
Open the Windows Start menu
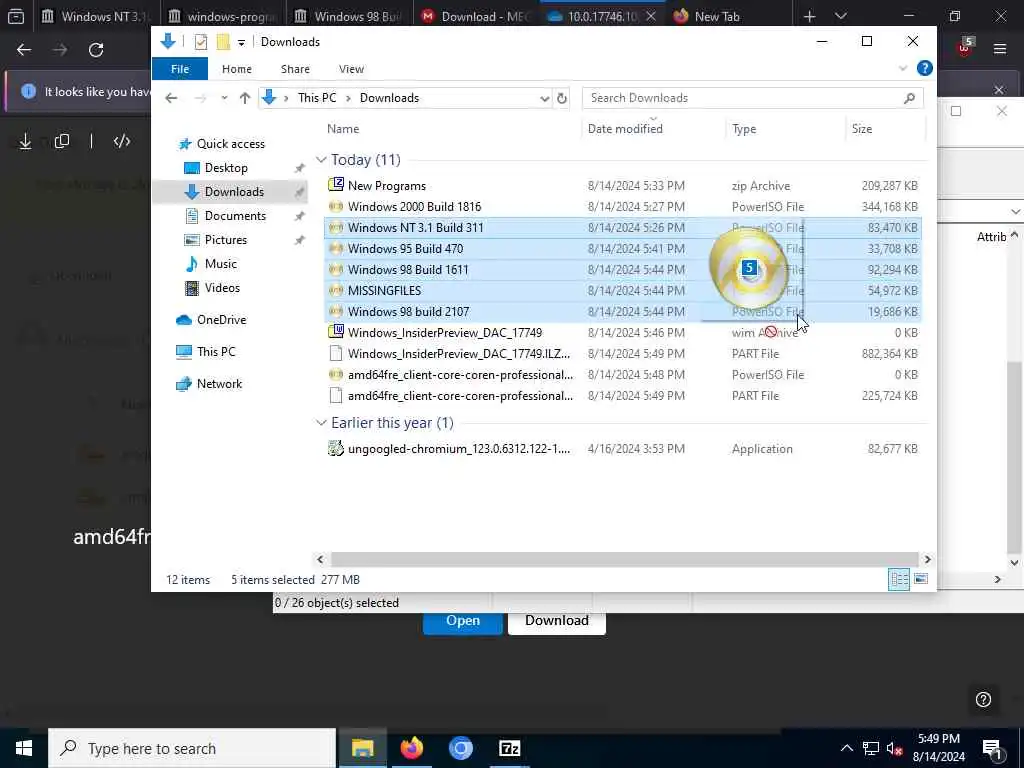click(x=24, y=748)
